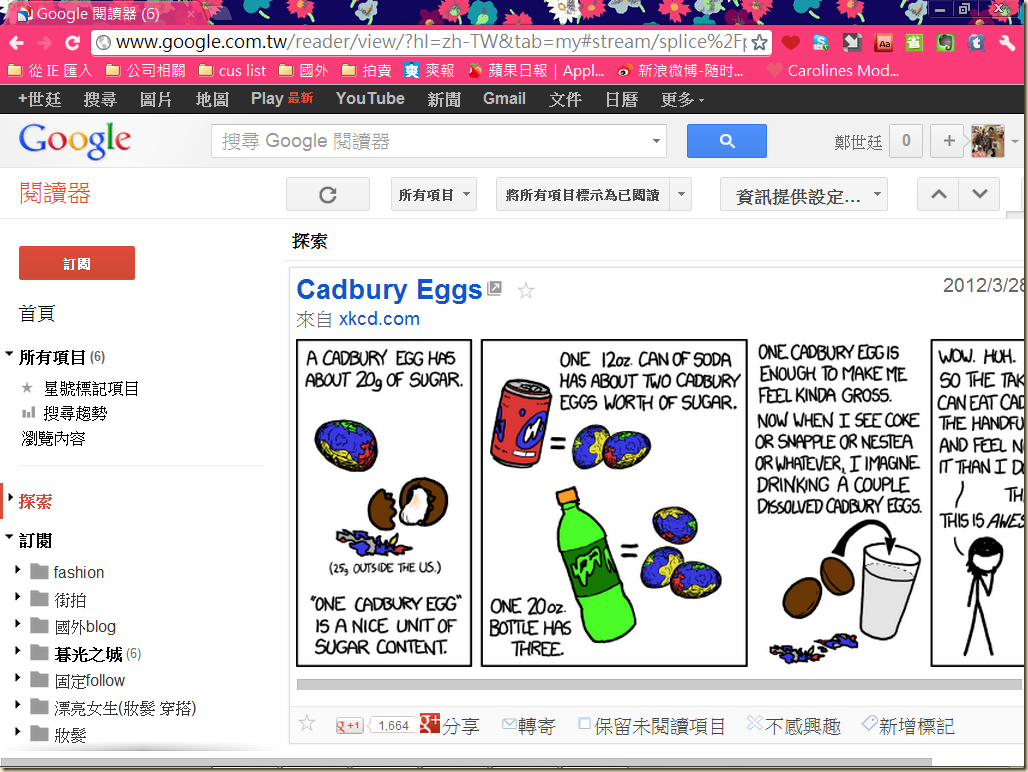1028x772 pixels.
Task: Bookmark this page with the address bar star
Action: point(759,43)
